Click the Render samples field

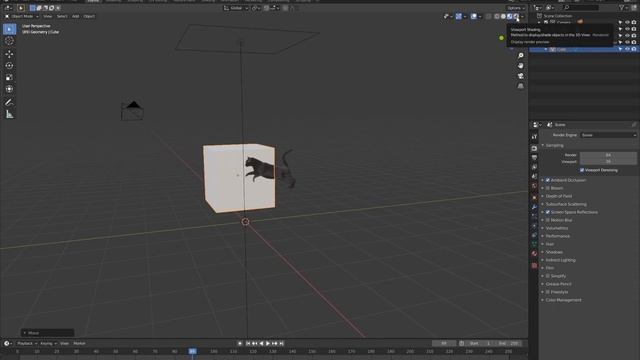click(608, 155)
